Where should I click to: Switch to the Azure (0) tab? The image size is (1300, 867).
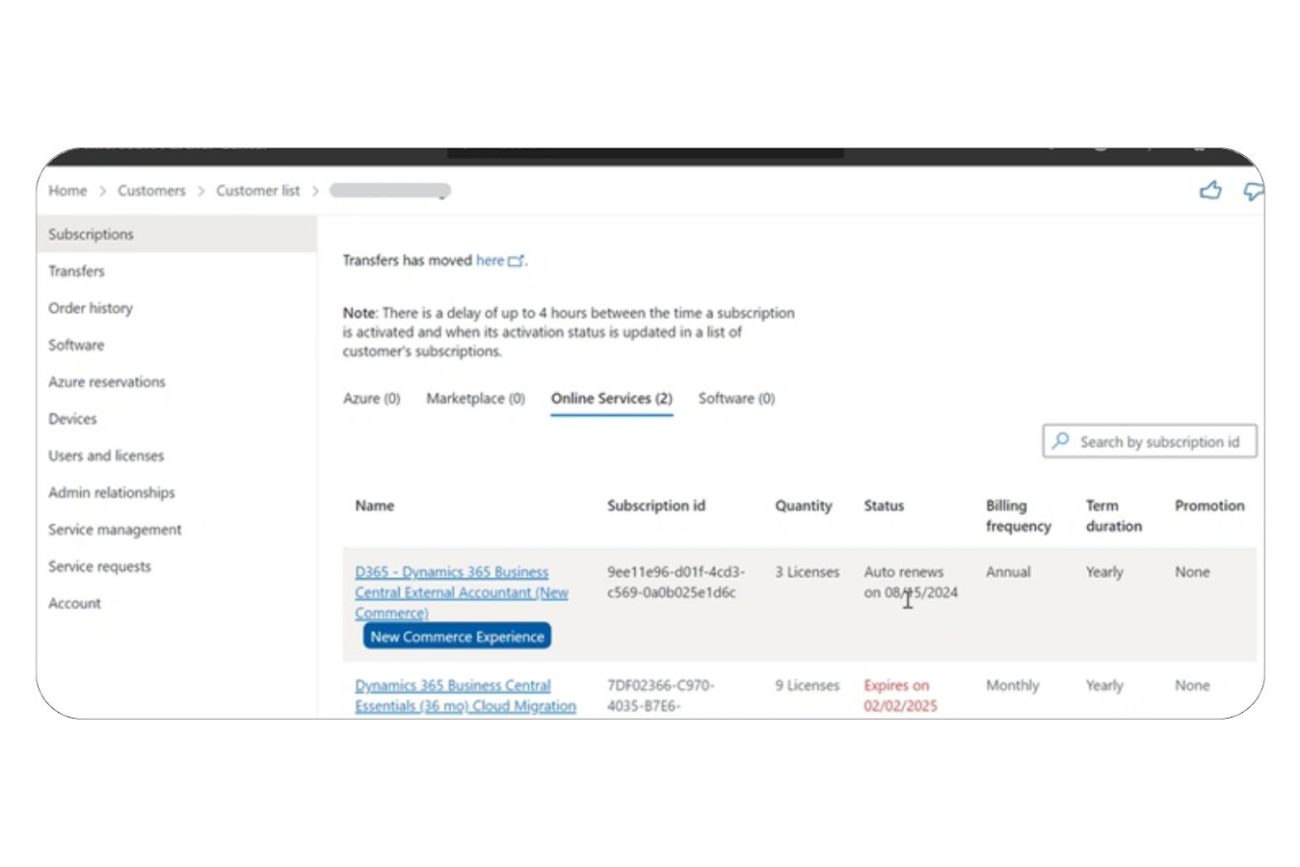pyautogui.click(x=372, y=398)
